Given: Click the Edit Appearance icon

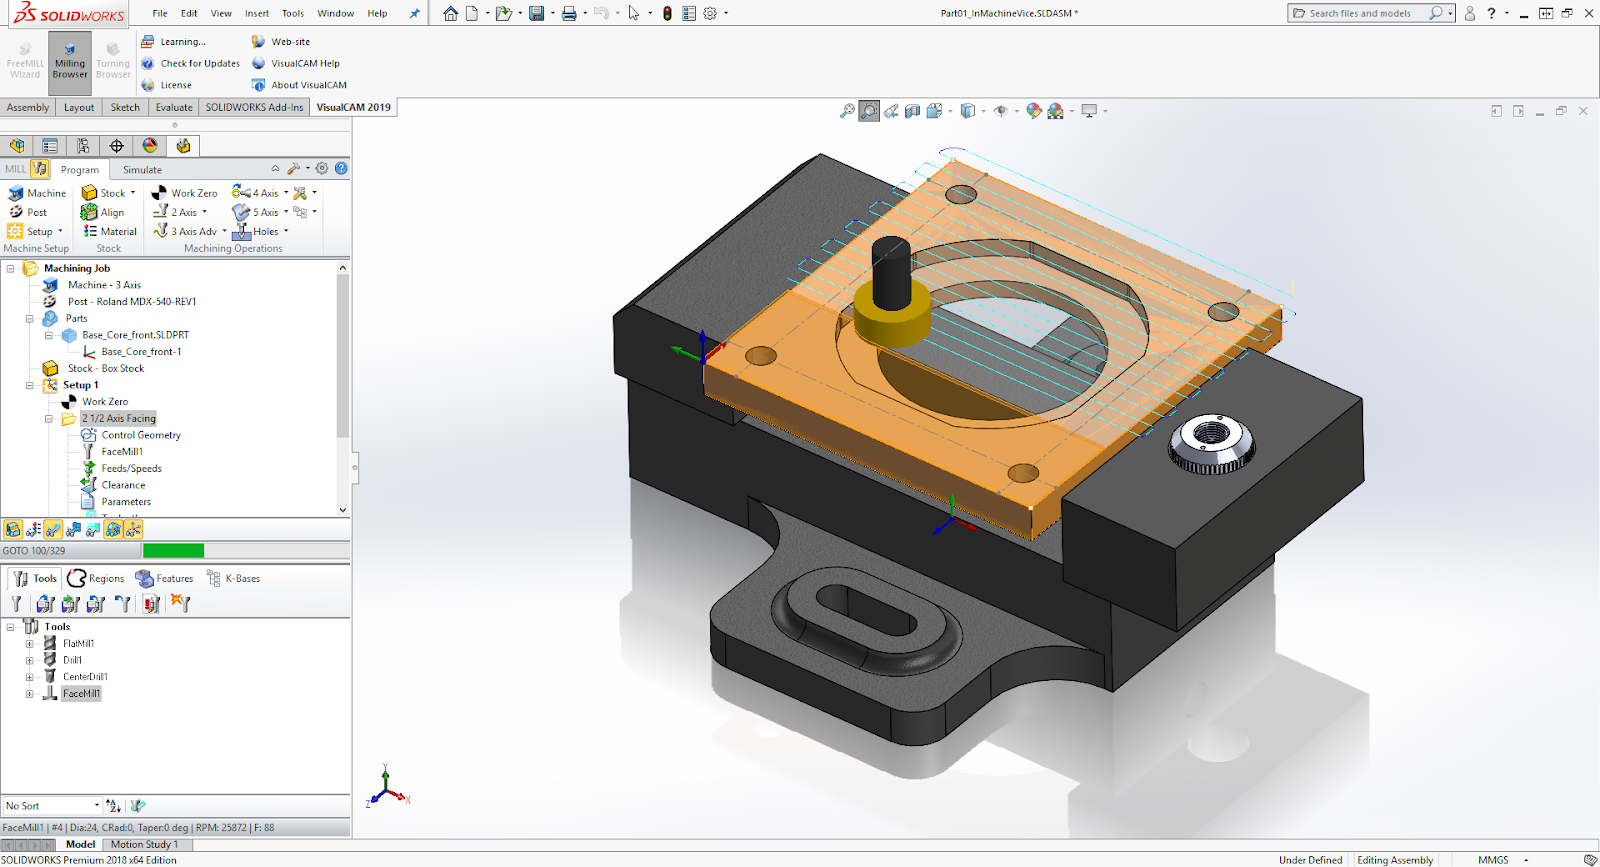Looking at the screenshot, I should 1034,111.
